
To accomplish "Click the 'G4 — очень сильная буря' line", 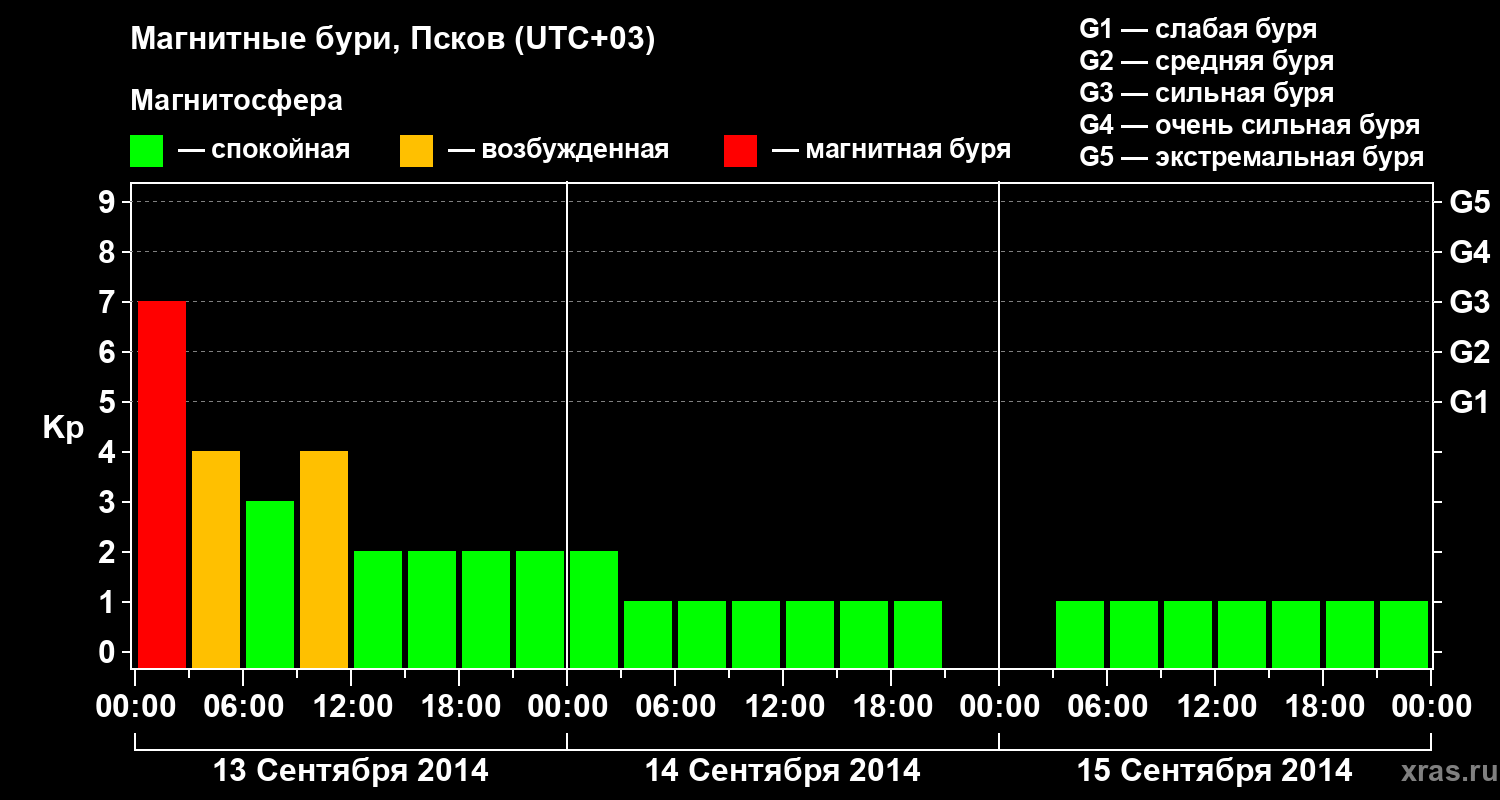I will 1250,125.
